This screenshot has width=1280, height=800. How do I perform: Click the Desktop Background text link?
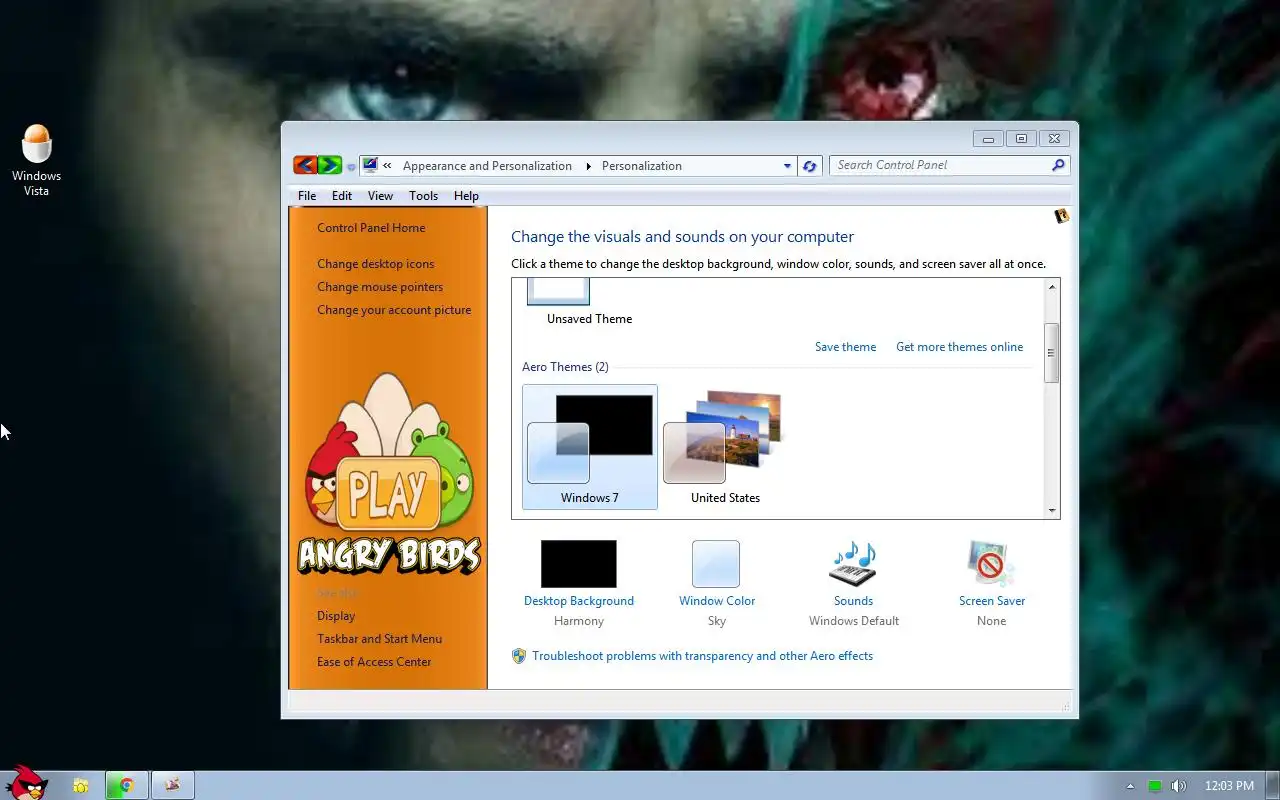579,601
